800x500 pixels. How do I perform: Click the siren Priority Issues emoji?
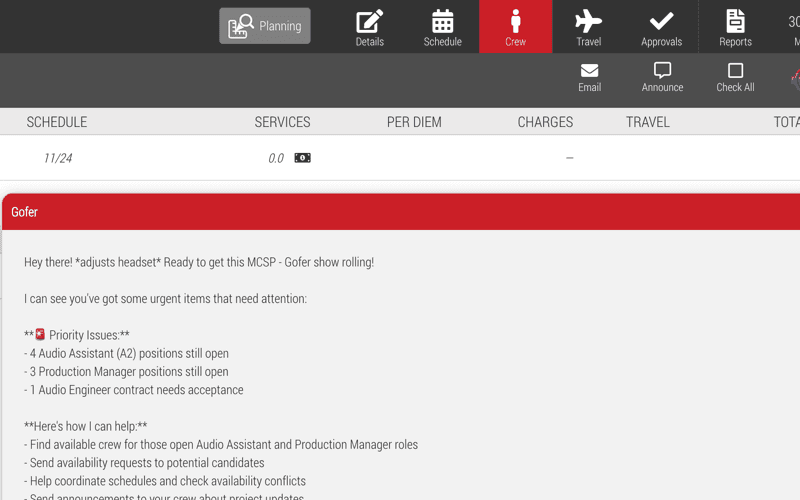[x=40, y=335]
